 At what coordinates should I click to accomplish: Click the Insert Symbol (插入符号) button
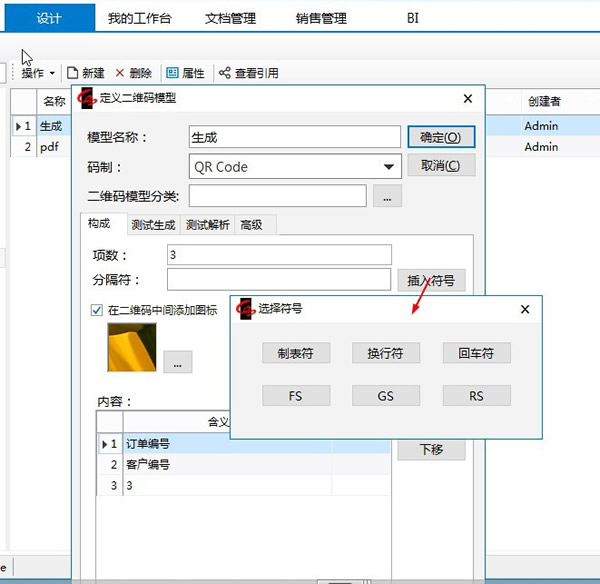pos(431,281)
